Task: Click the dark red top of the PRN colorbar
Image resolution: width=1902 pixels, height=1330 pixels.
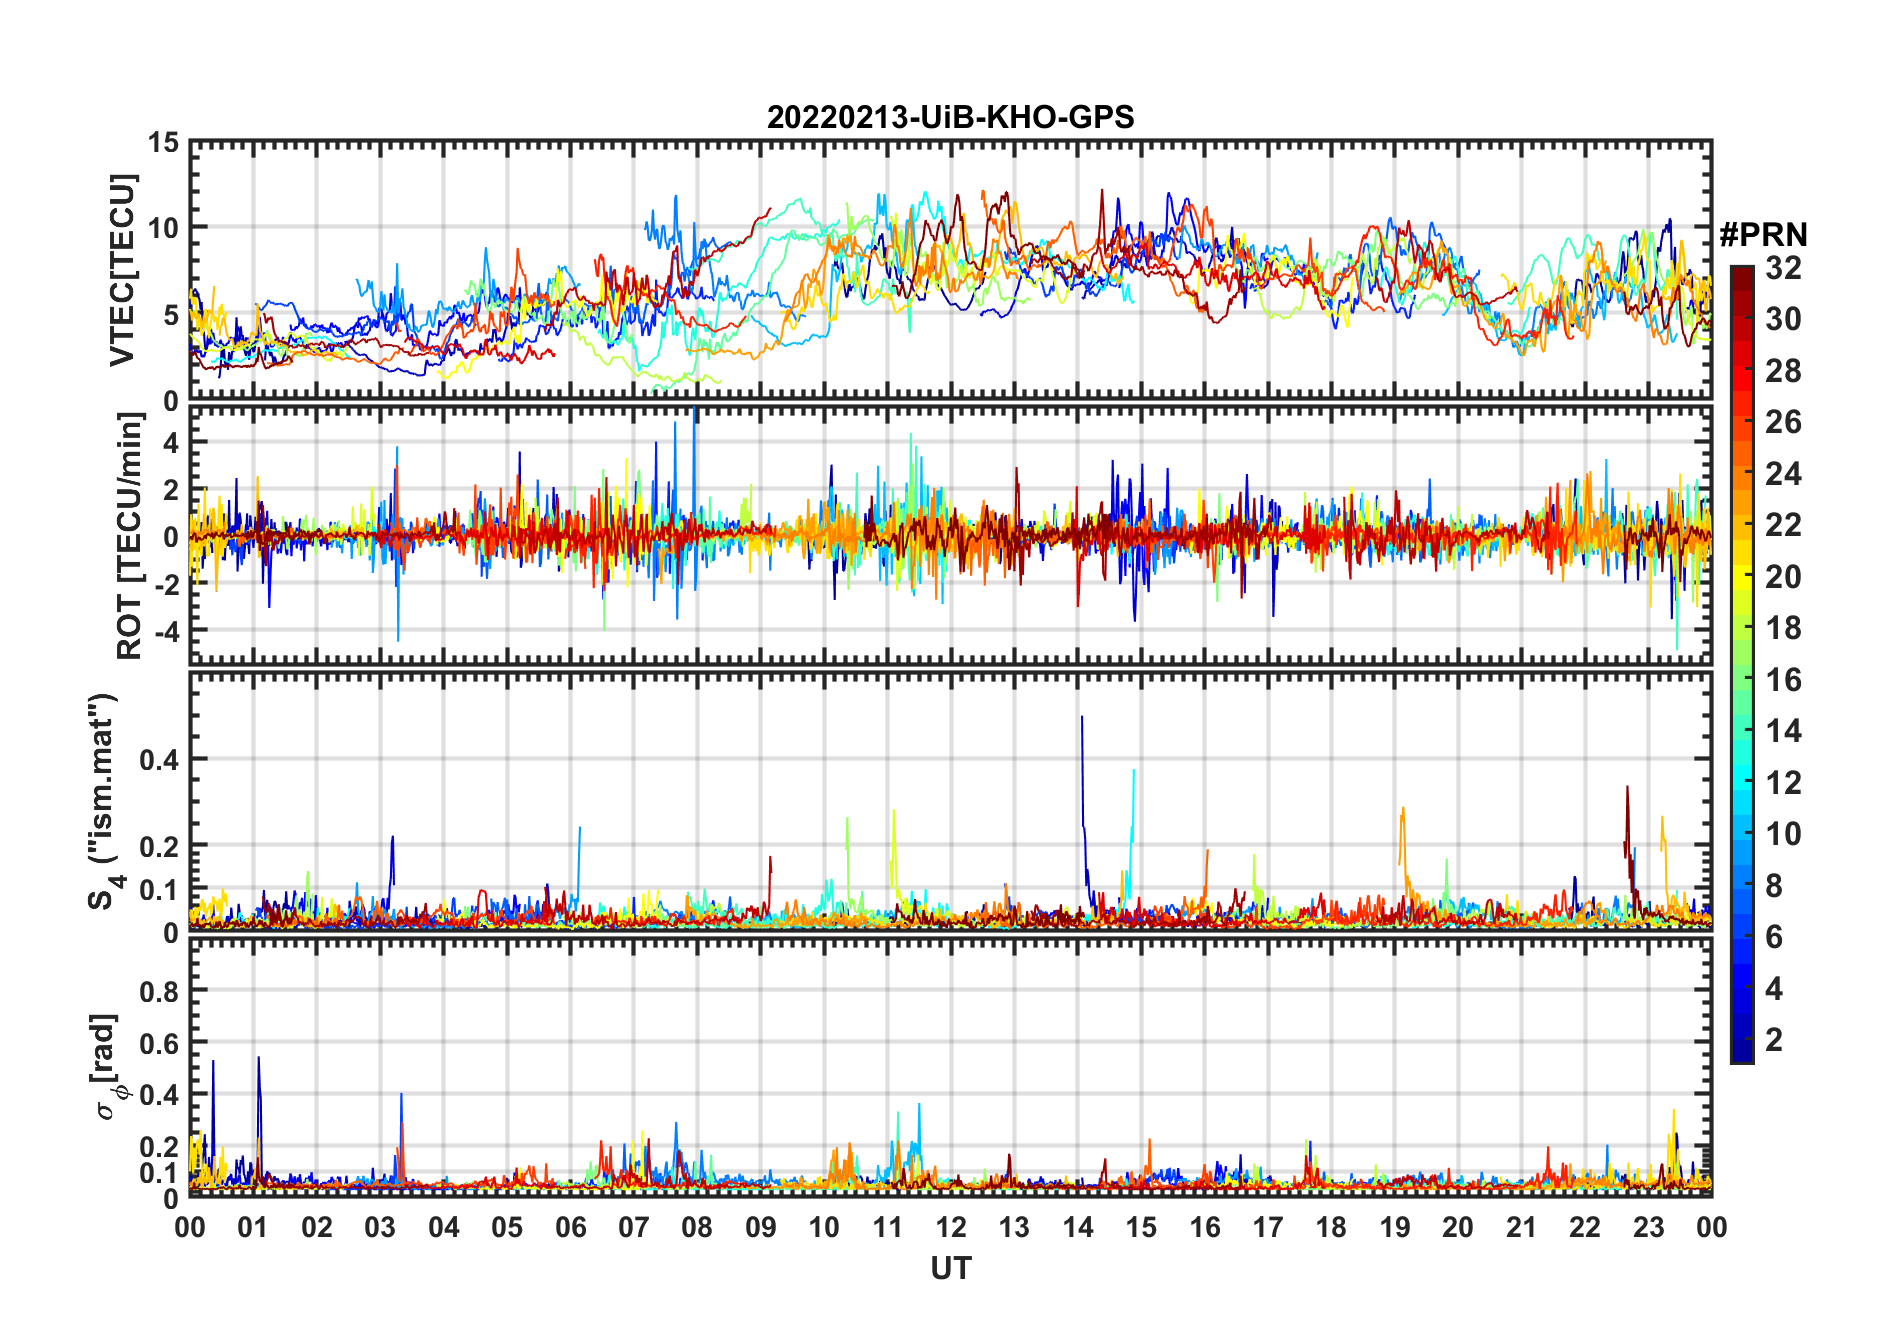Action: coord(1741,280)
